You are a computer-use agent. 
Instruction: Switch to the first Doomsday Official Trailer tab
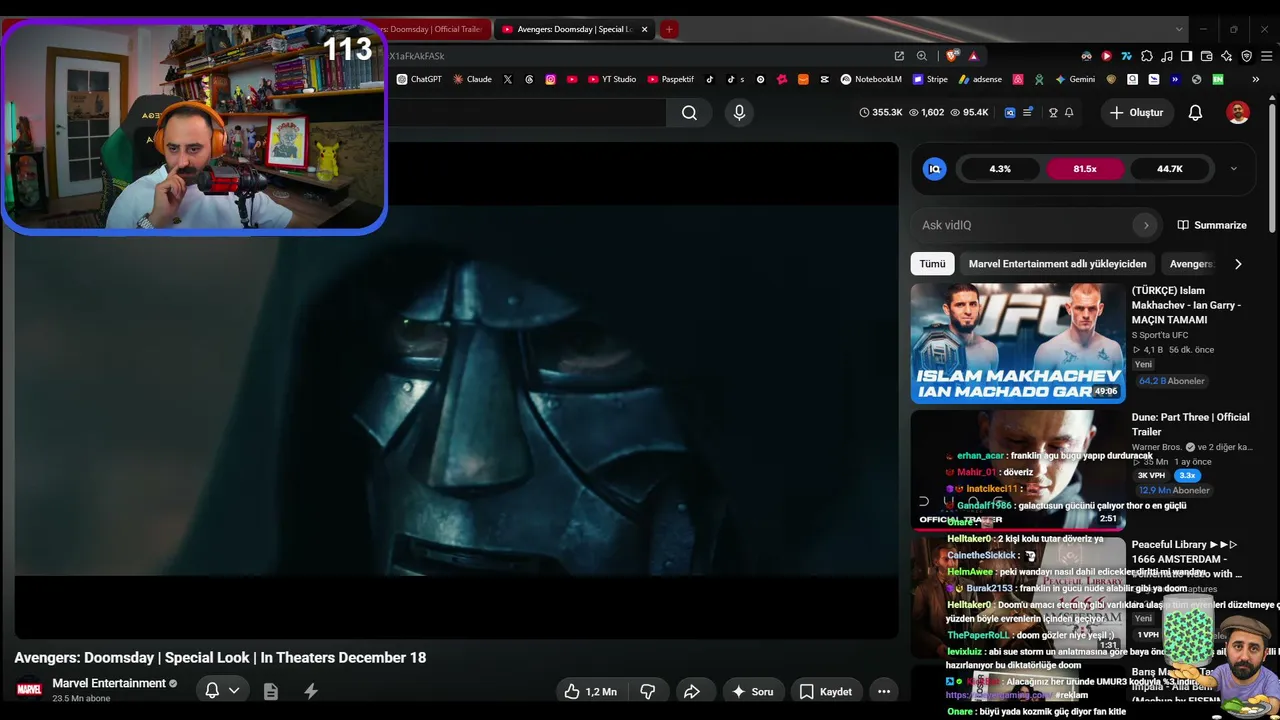point(438,29)
